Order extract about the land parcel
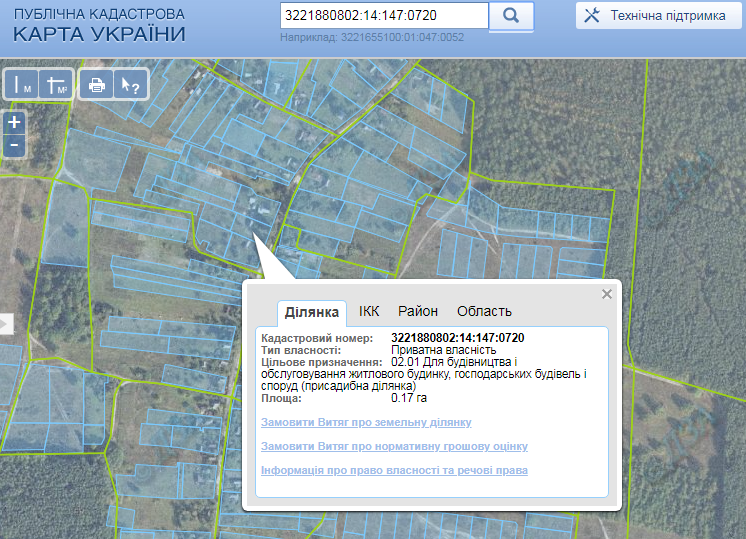 pyautogui.click(x=366, y=422)
